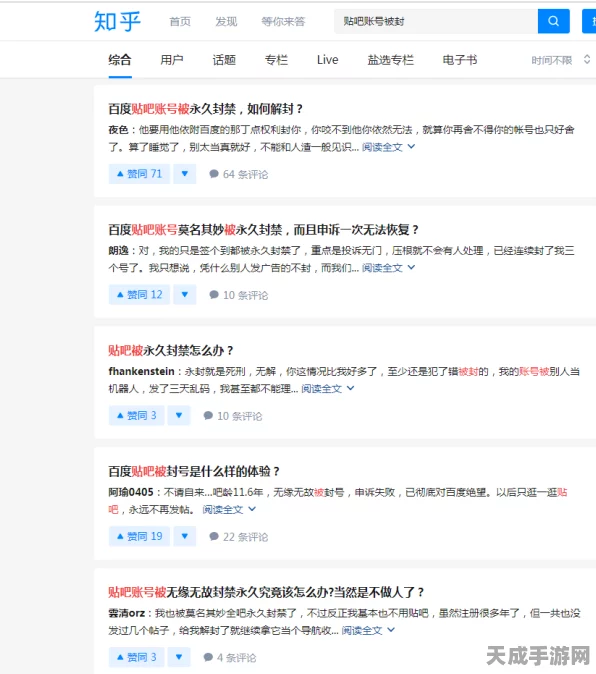This screenshot has width=596, height=674.
Task: Expand fhankenstein answer via 阅读全文
Action: 327,389
